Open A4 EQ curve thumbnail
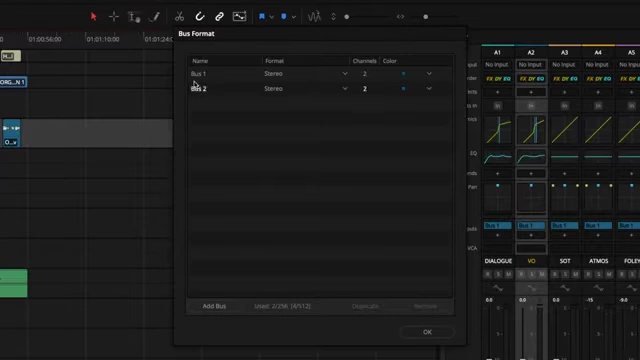This screenshot has width=640, height=360. [598, 157]
